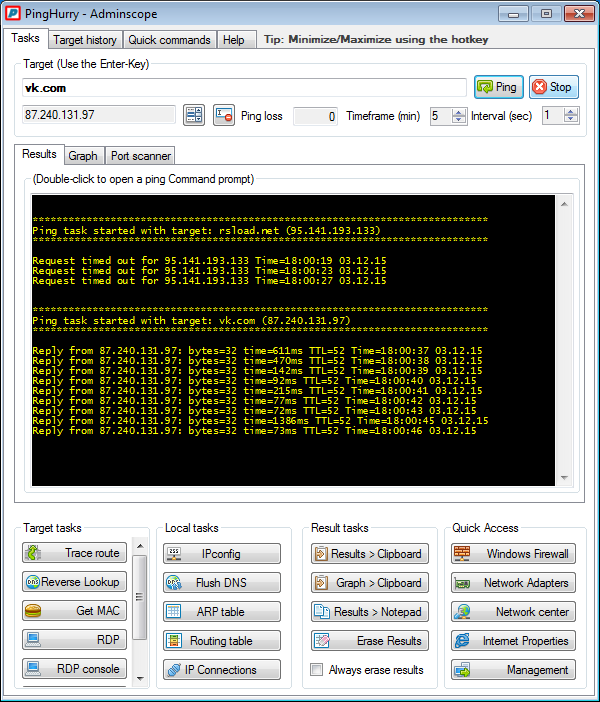The width and height of the screenshot is (600, 702).
Task: Click the calculator-style icon beside the IP field
Action: coord(194,116)
